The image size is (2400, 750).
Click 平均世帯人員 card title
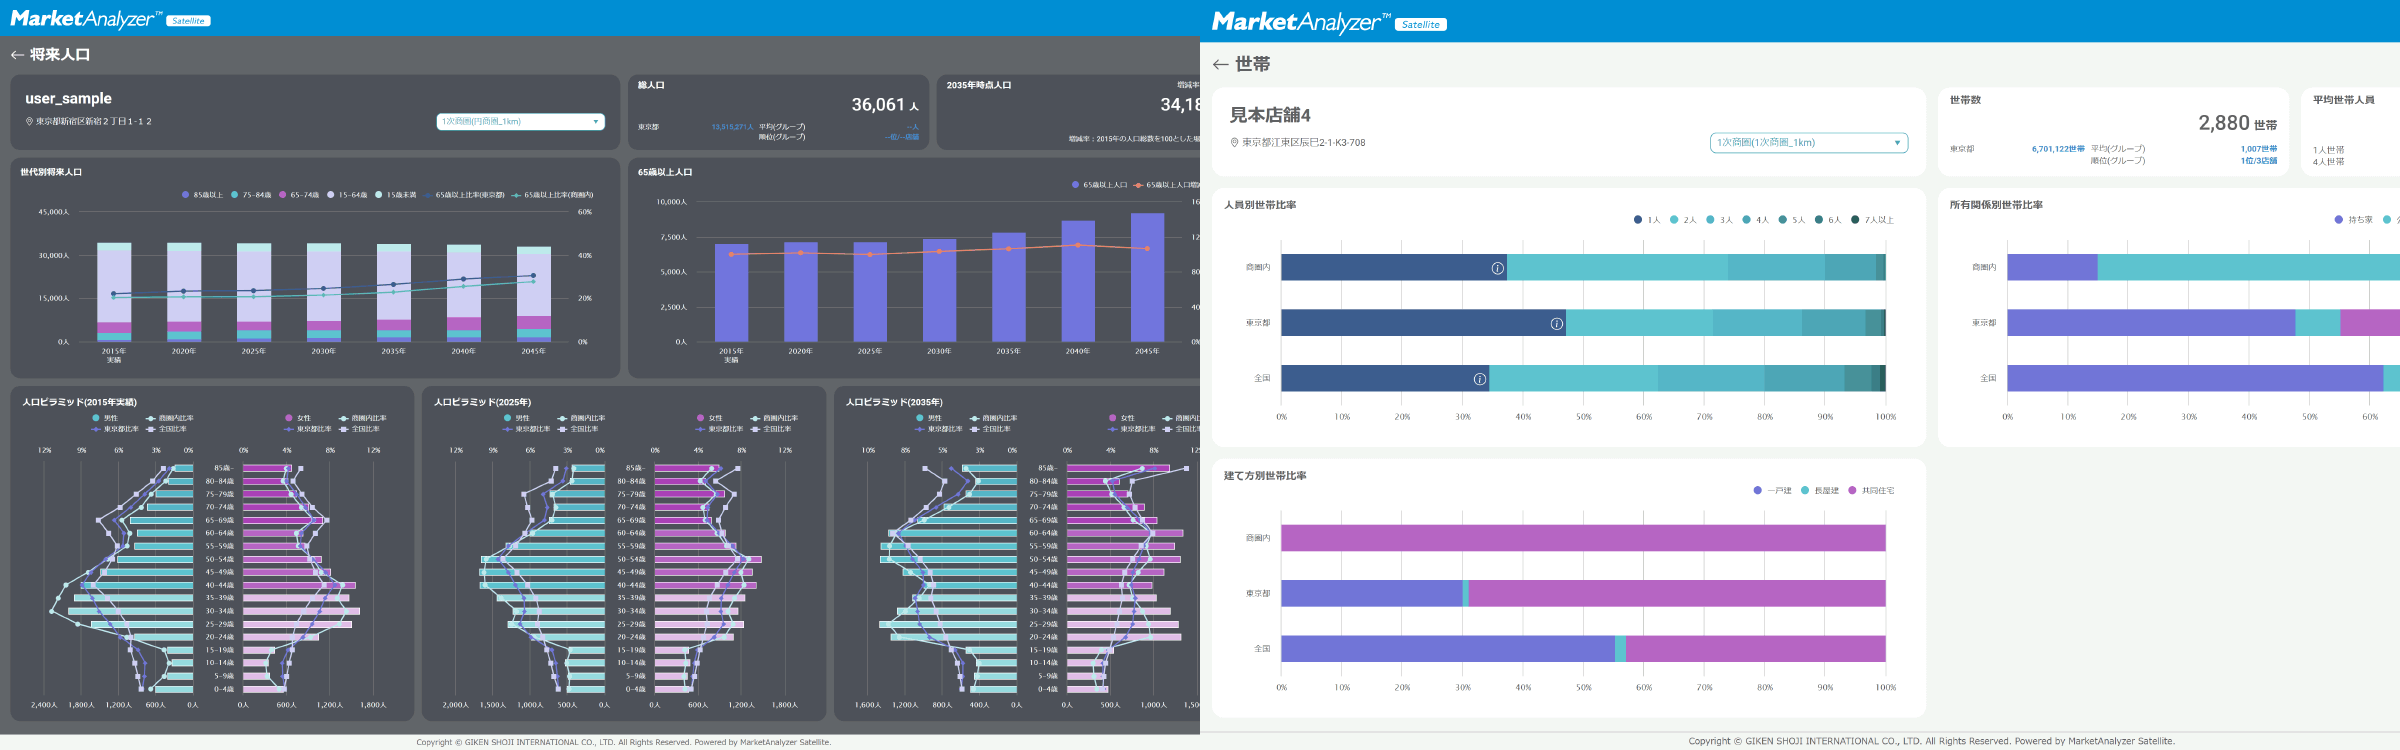tap(2343, 100)
